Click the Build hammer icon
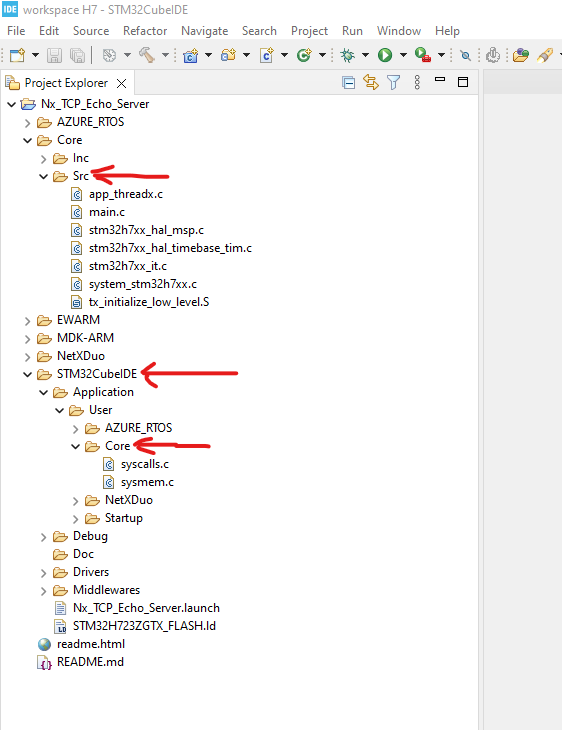The image size is (562, 730). click(x=147, y=55)
